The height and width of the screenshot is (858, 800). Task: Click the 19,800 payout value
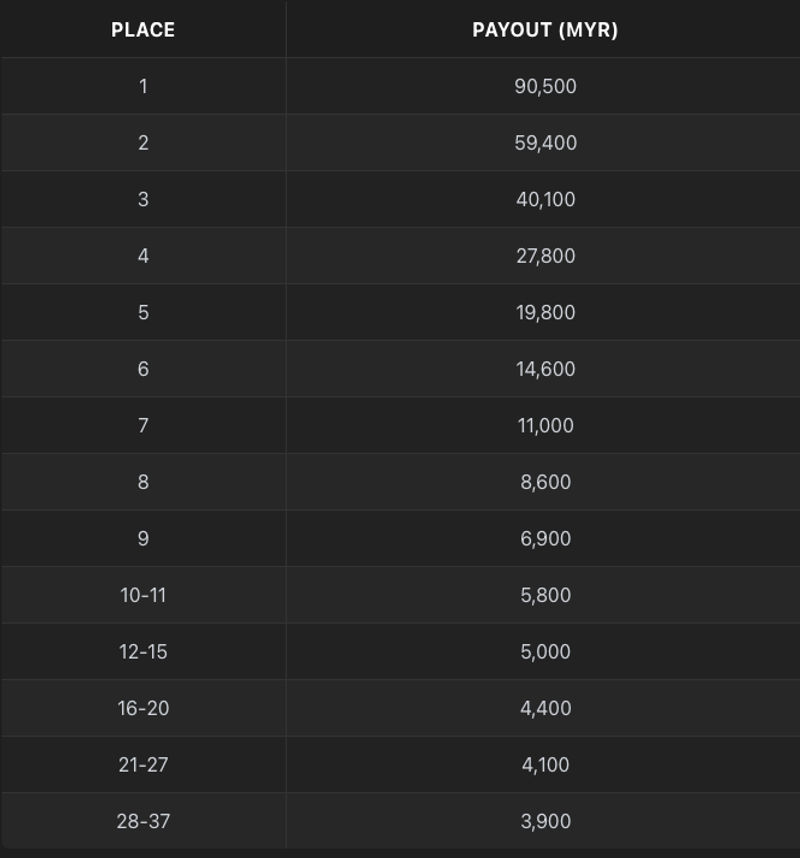[545, 312]
